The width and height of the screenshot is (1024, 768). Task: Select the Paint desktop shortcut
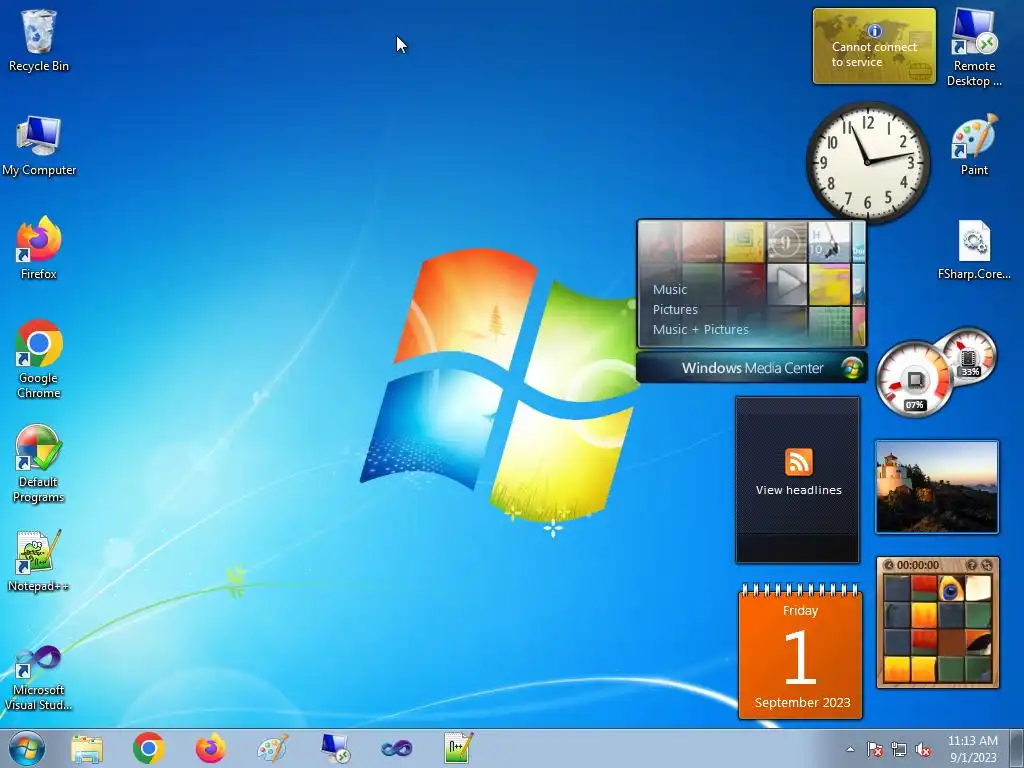click(974, 145)
